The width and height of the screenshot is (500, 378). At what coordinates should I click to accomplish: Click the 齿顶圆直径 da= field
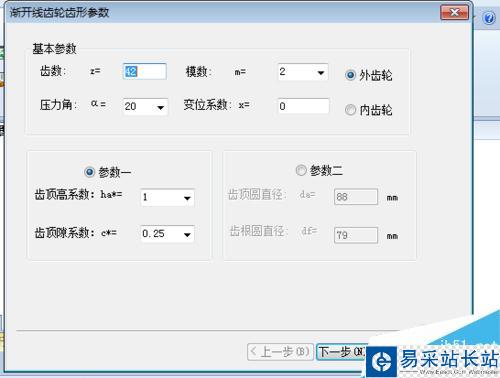click(x=356, y=197)
